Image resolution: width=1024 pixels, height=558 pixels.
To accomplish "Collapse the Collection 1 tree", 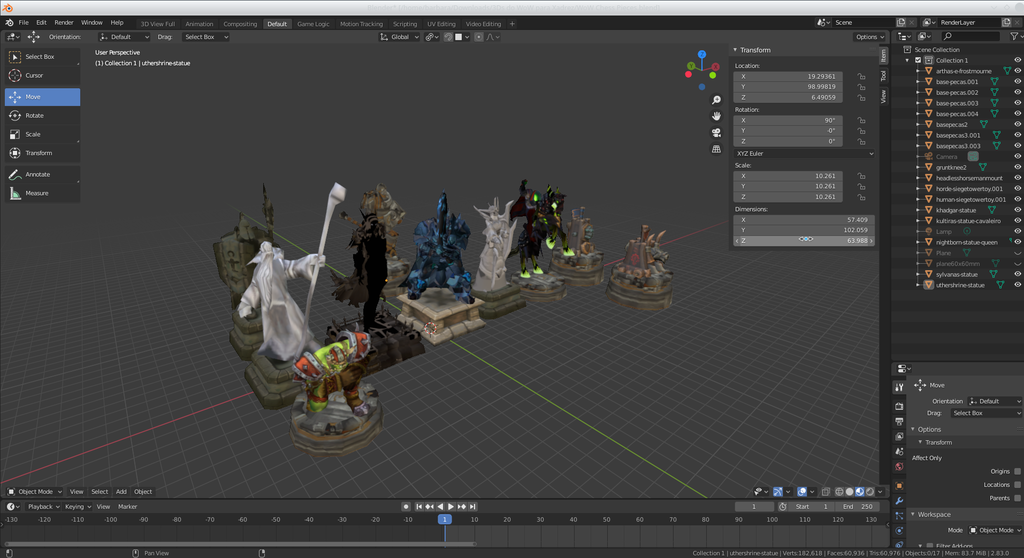I will click(x=907, y=60).
